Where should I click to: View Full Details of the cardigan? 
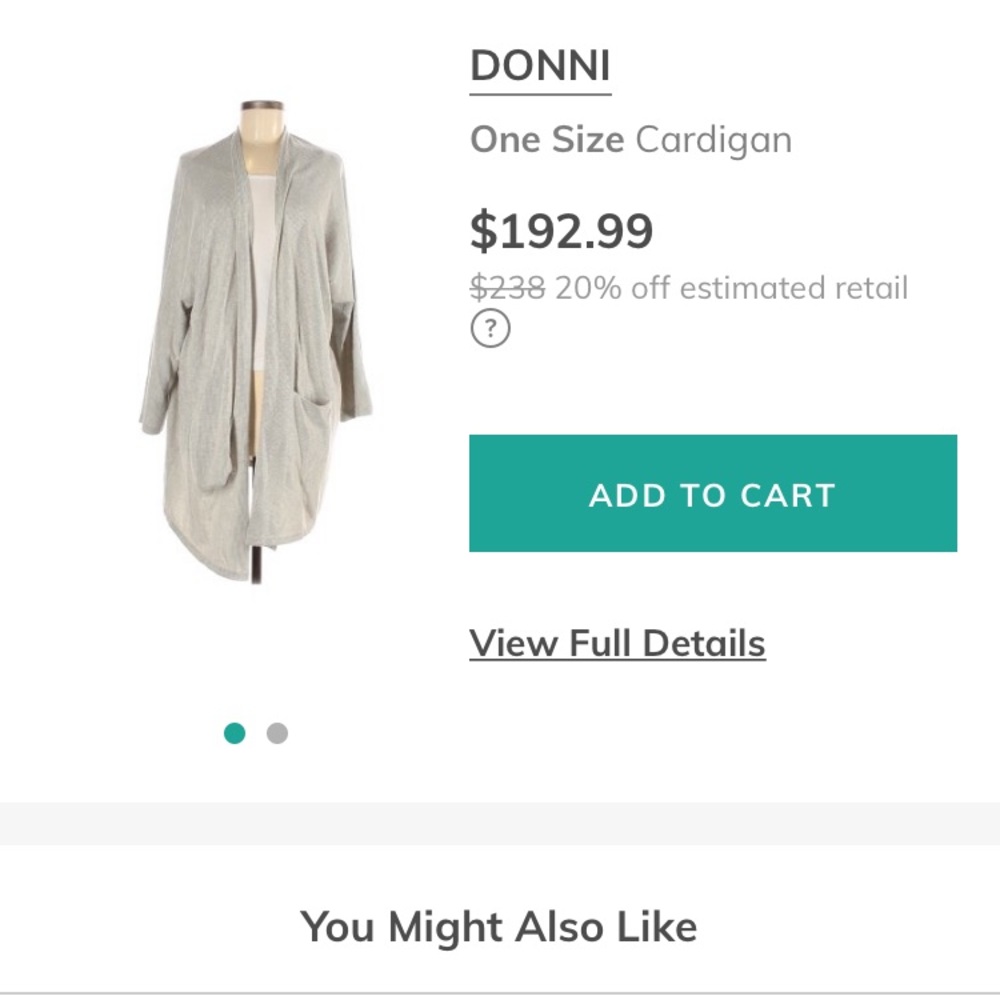[x=617, y=642]
